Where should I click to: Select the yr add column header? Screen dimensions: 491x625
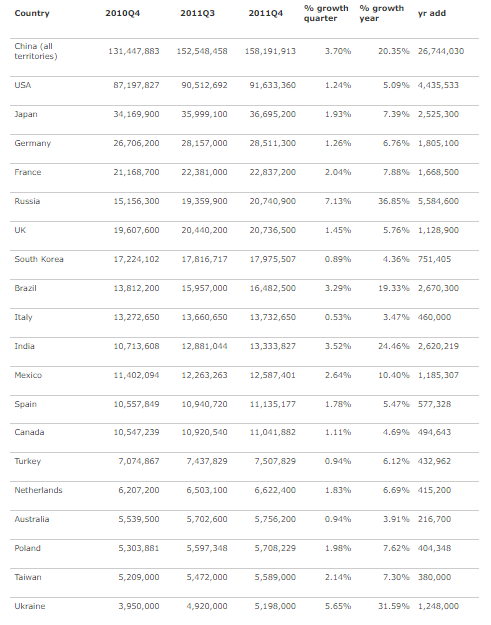tap(432, 13)
